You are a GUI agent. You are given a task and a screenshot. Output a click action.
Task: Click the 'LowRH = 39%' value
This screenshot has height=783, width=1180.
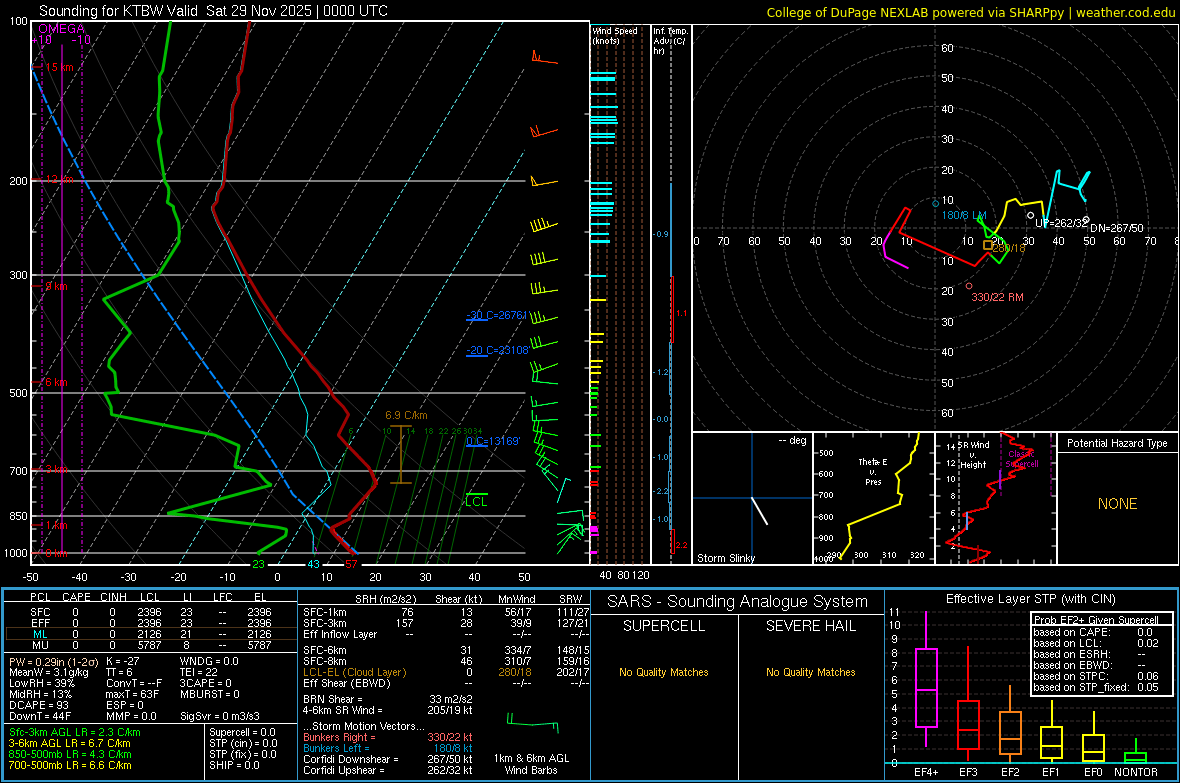(42, 683)
